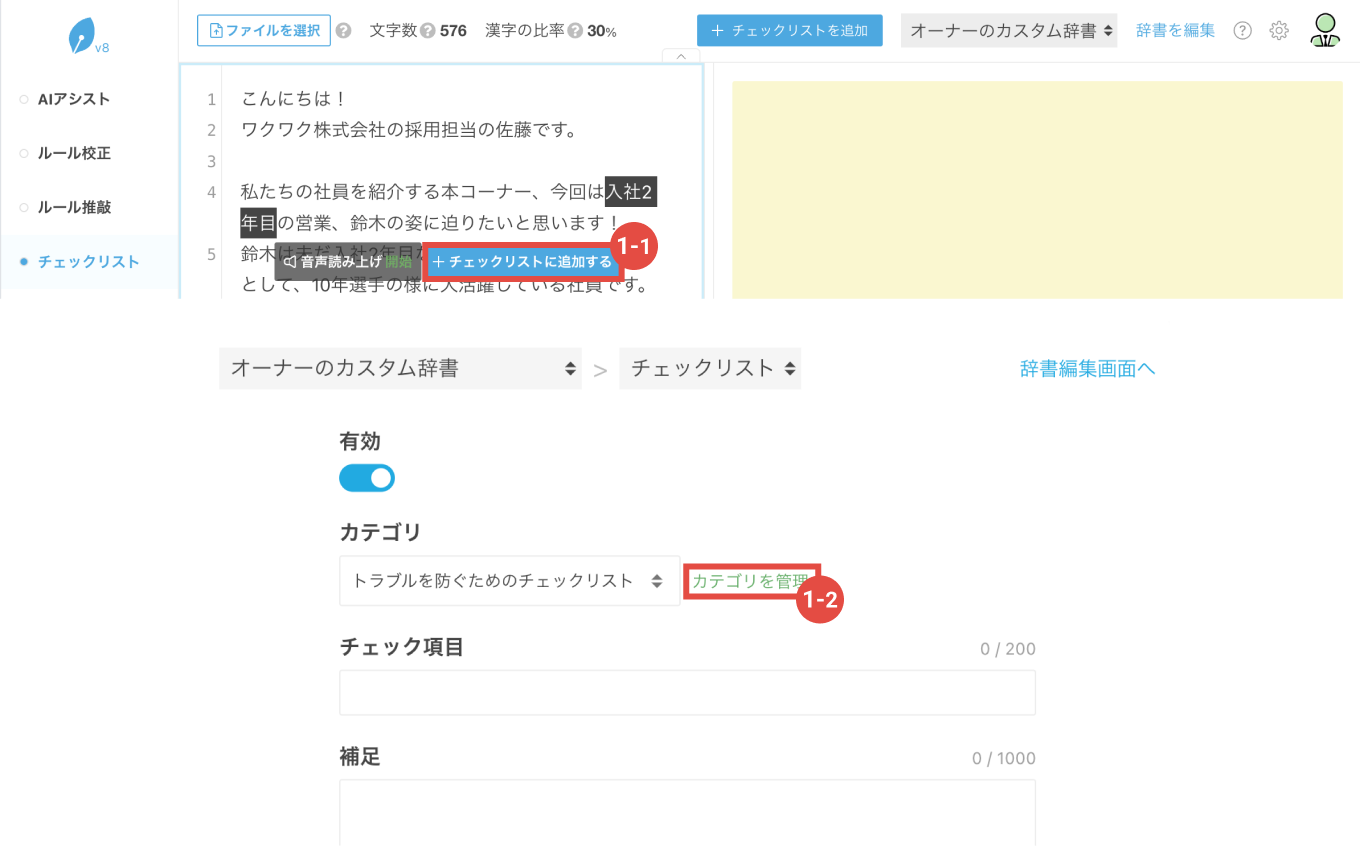The width and height of the screenshot is (1360, 846).
Task: Click the yellow notes panel
Action: pyautogui.click(x=1037, y=190)
